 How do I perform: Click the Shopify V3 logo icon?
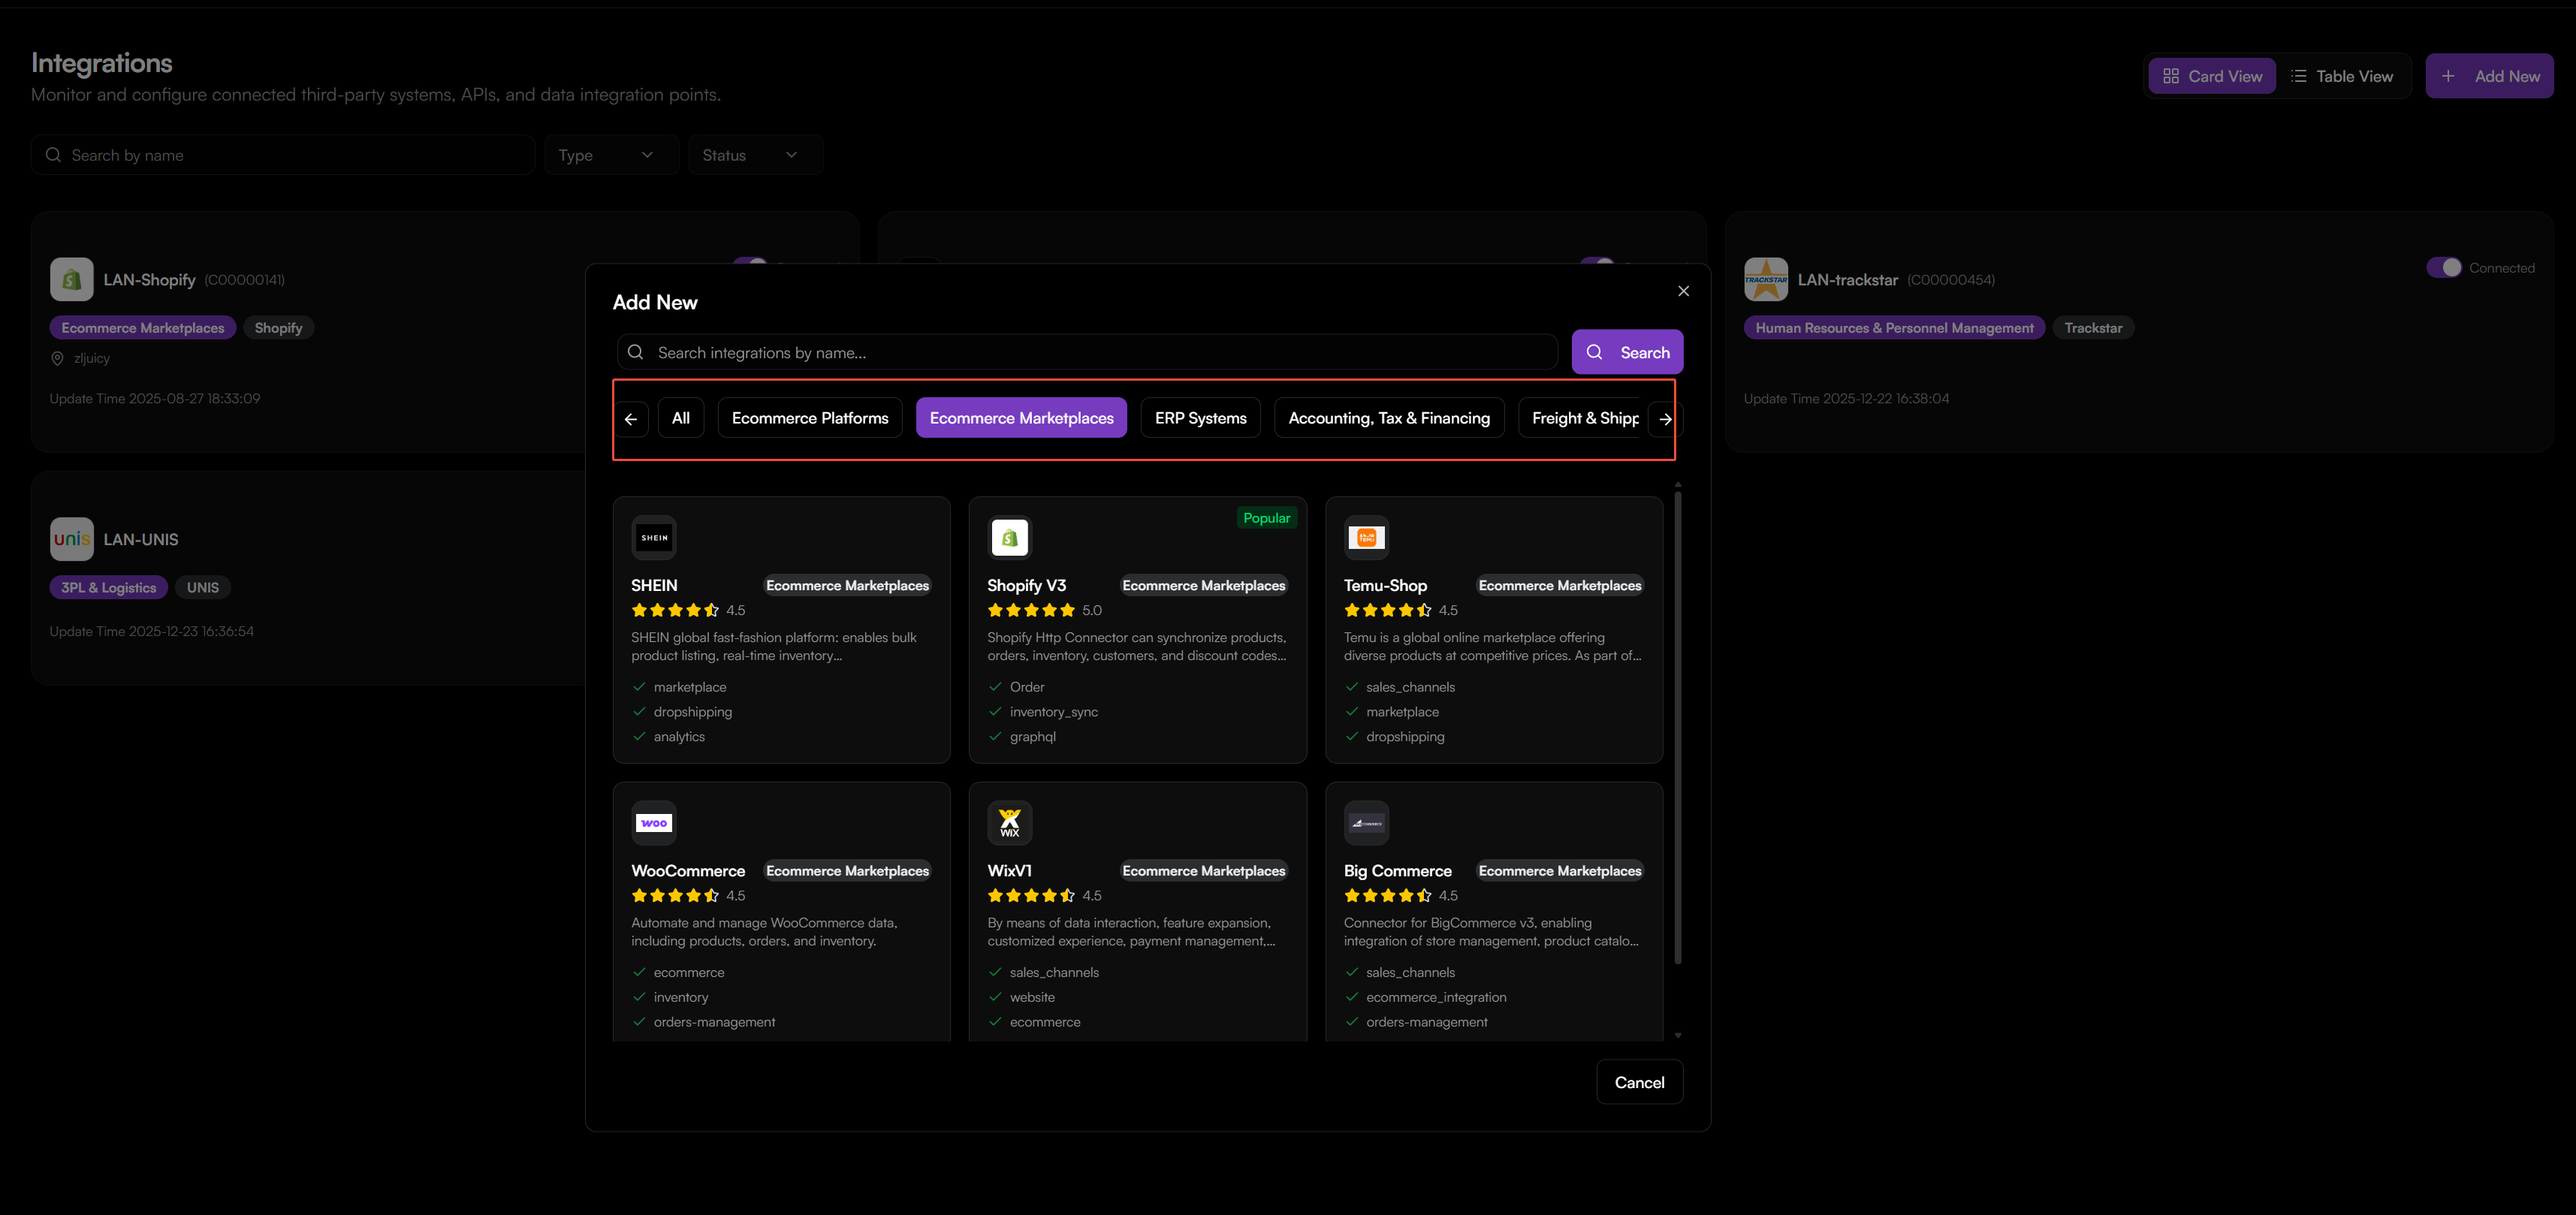[x=1009, y=538]
